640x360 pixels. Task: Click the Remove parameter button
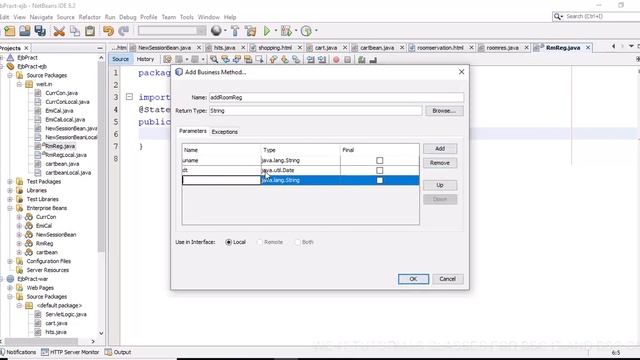tap(440, 163)
